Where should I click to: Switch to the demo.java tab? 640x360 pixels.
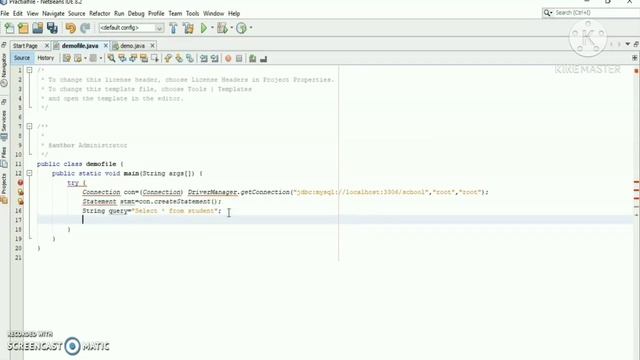(x=132, y=46)
